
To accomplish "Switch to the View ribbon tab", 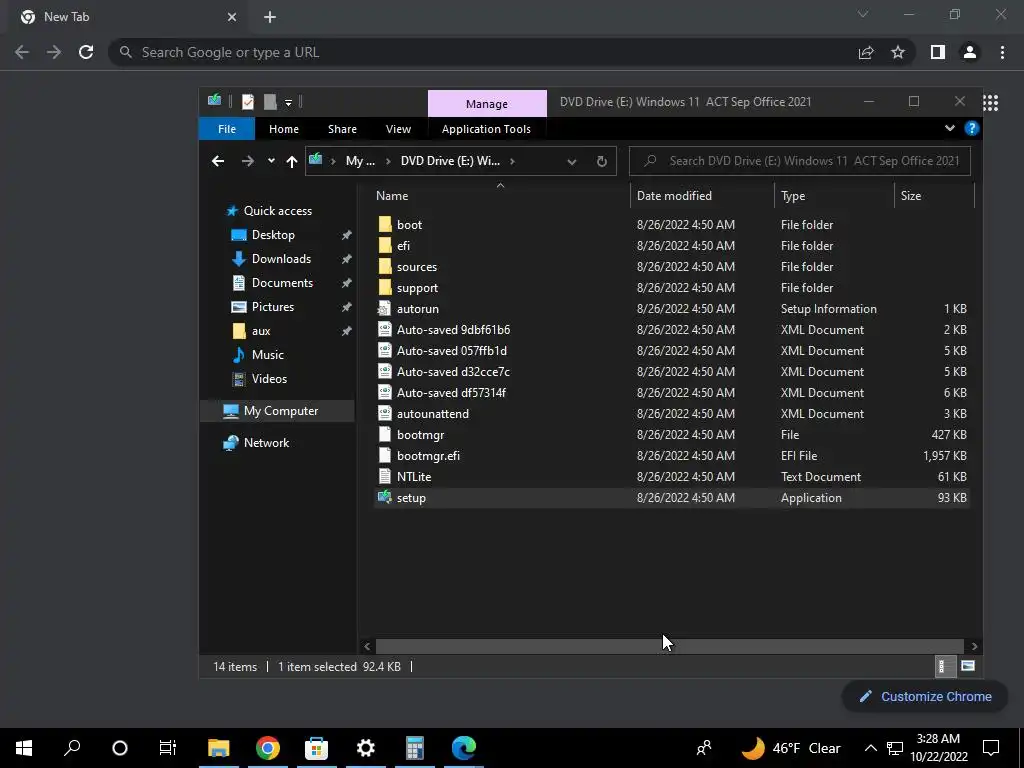I will click(x=398, y=129).
